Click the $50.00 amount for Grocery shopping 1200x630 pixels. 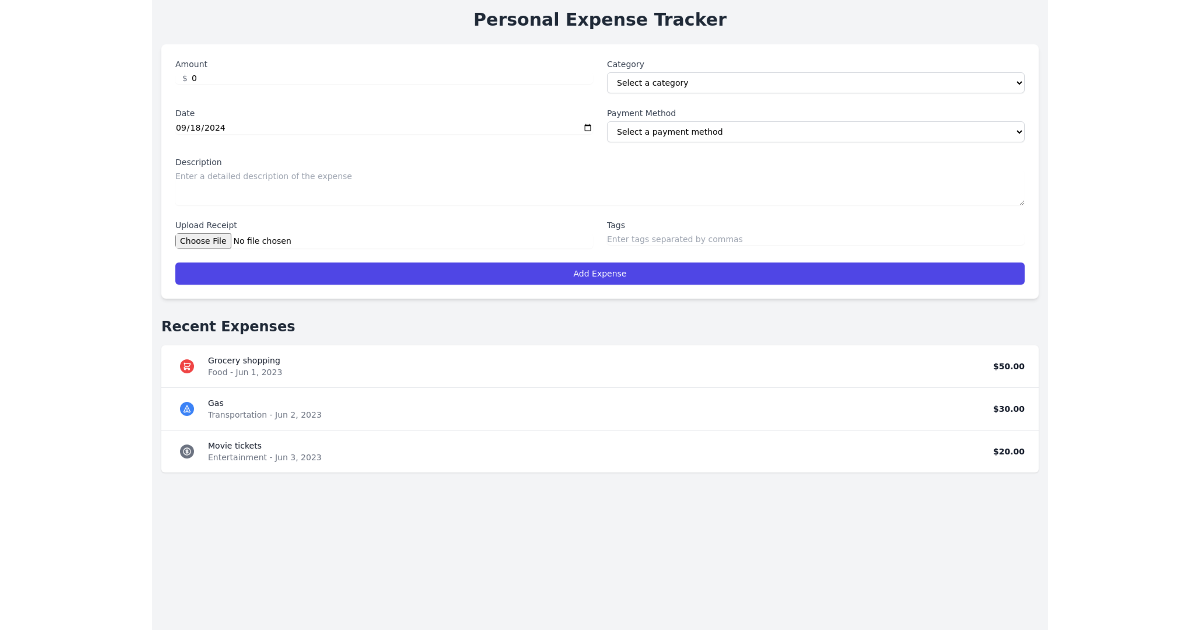[x=1008, y=366]
